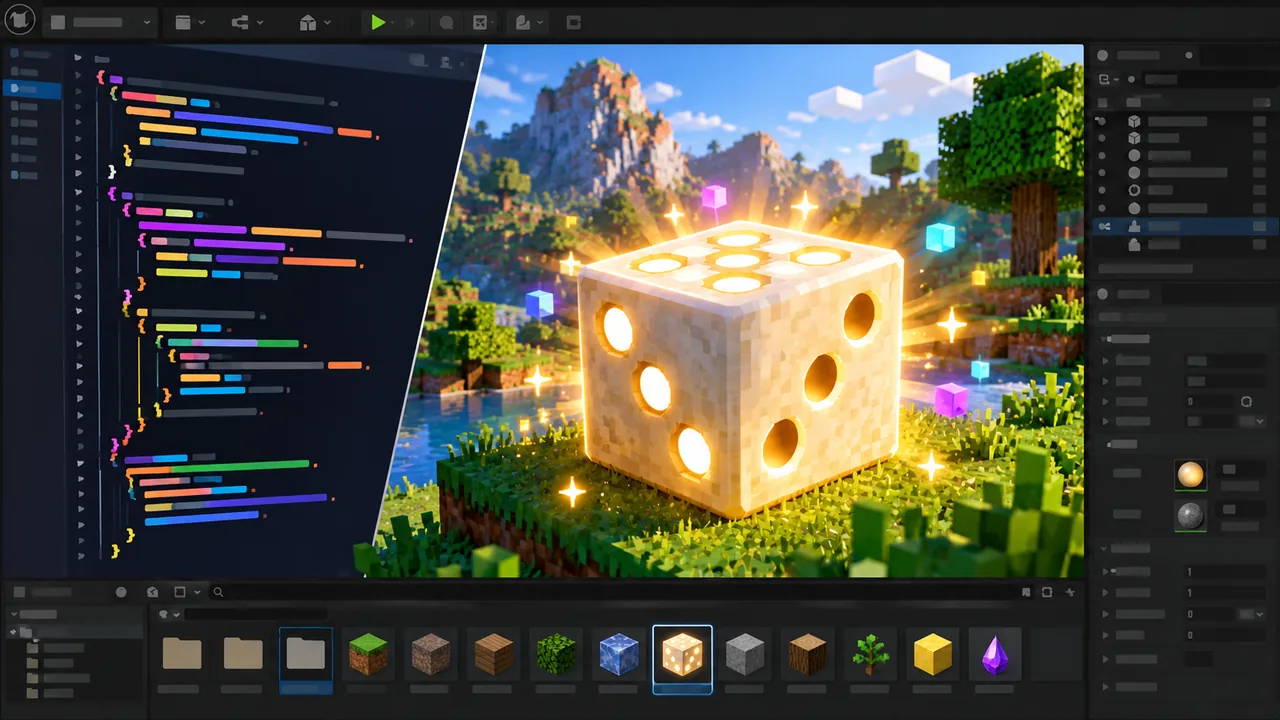
Task: Open the dropdown arrow next to Play
Action: [x=392, y=22]
